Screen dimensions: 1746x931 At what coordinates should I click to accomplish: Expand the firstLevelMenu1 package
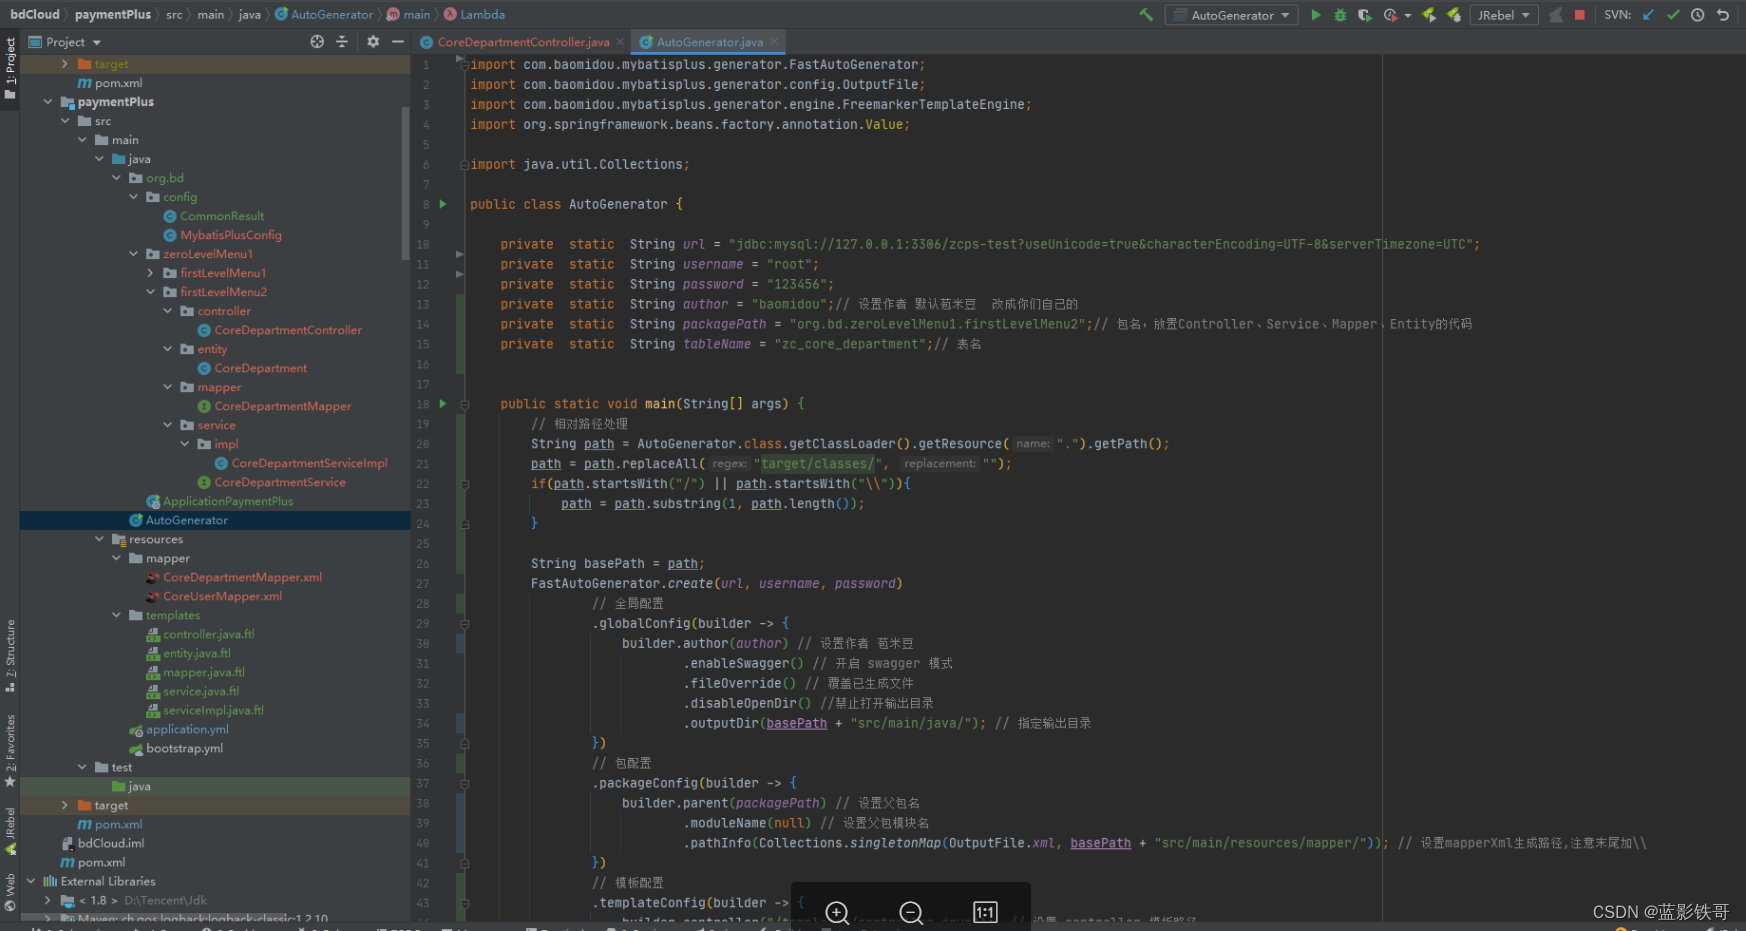pos(151,273)
